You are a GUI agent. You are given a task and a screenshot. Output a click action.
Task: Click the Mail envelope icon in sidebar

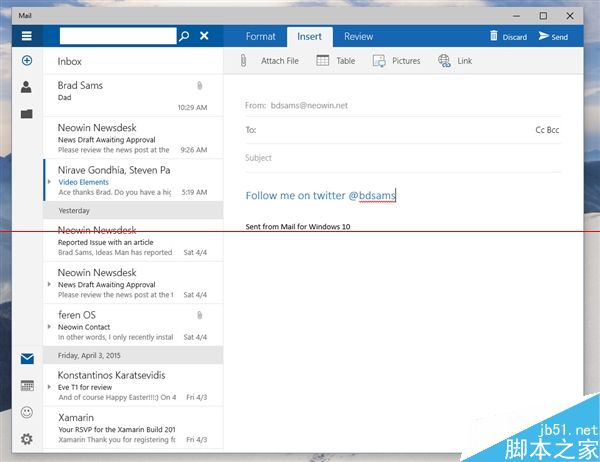pos(26,359)
